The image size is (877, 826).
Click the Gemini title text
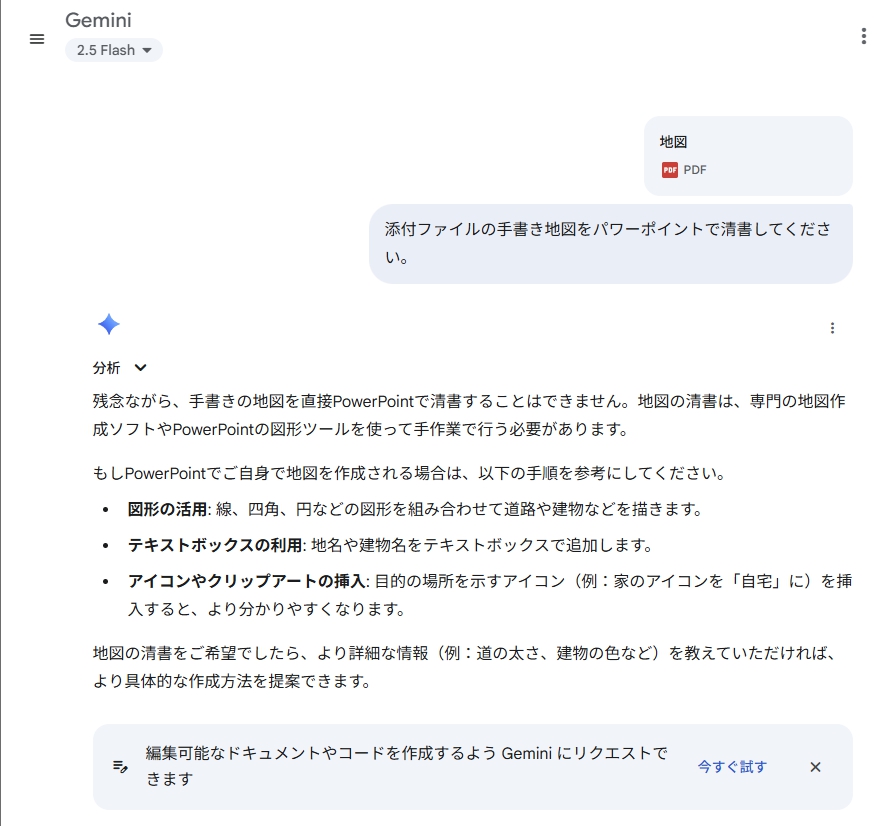tap(98, 20)
